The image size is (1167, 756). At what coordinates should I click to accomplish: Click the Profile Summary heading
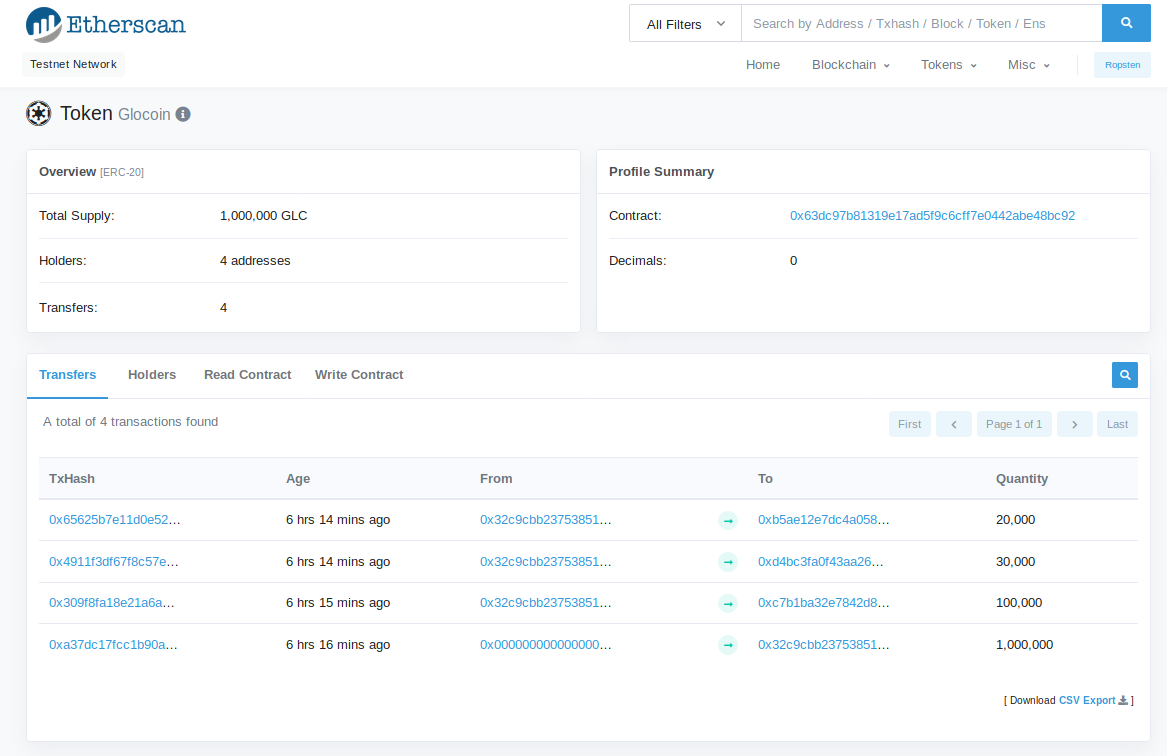click(661, 172)
